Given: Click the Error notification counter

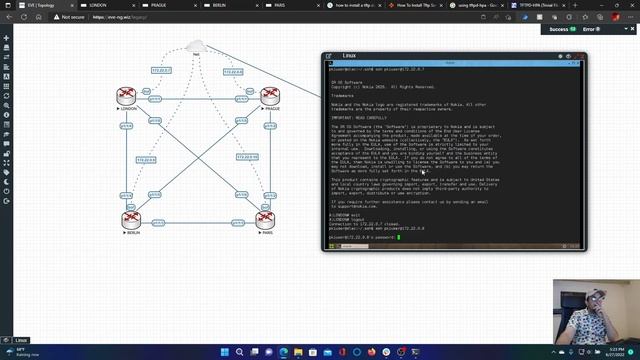Looking at the screenshot, I should point(591,29).
